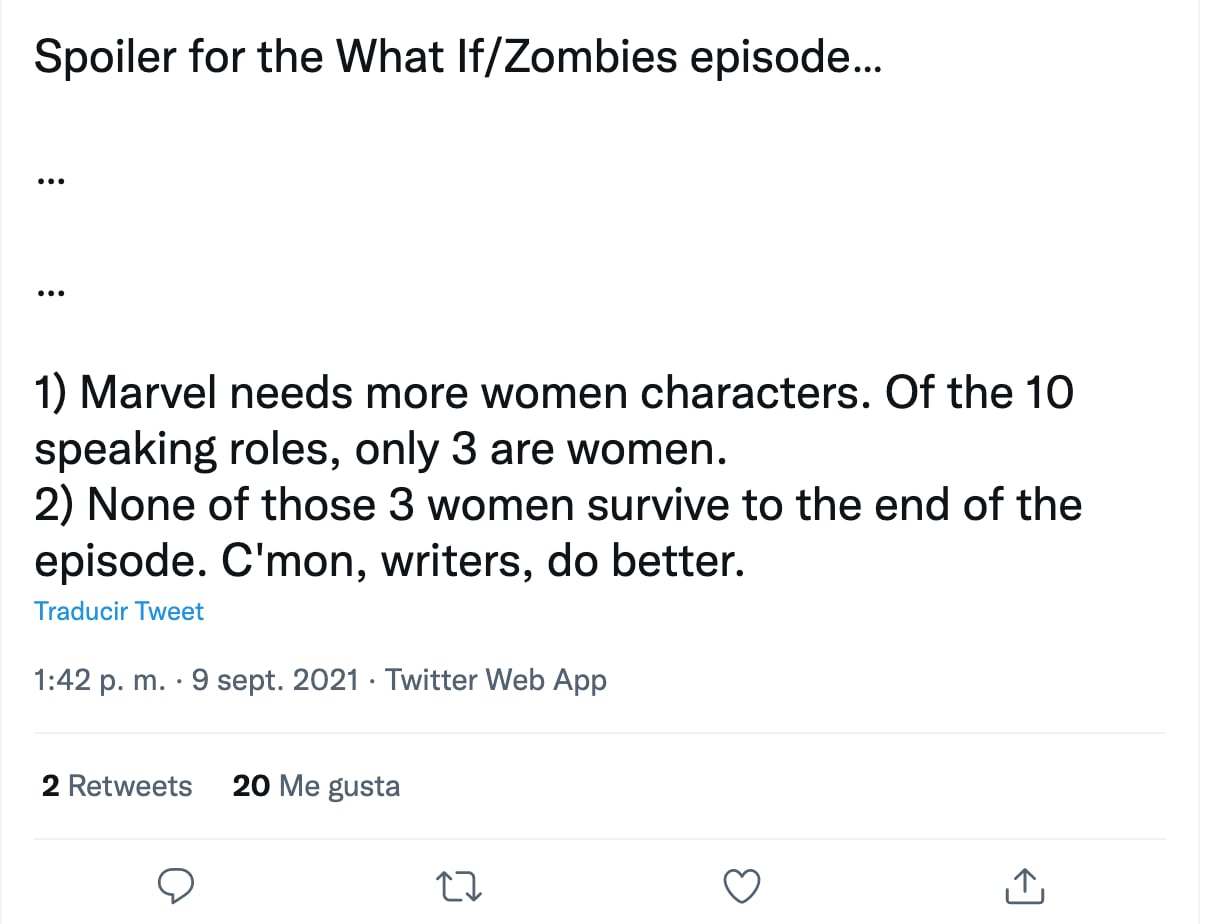Click the 9 sept. 2021 date
This screenshot has height=924, width=1210.
point(274,680)
